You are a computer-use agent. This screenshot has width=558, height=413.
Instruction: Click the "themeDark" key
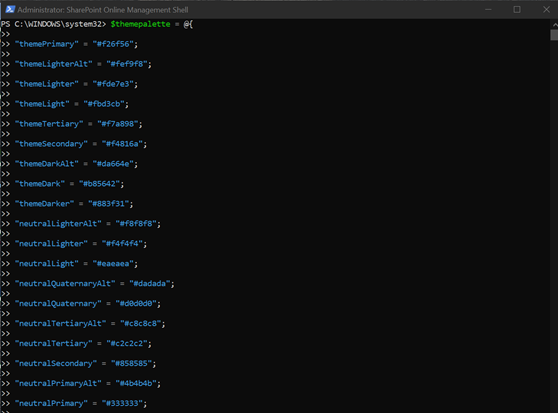[x=40, y=184]
